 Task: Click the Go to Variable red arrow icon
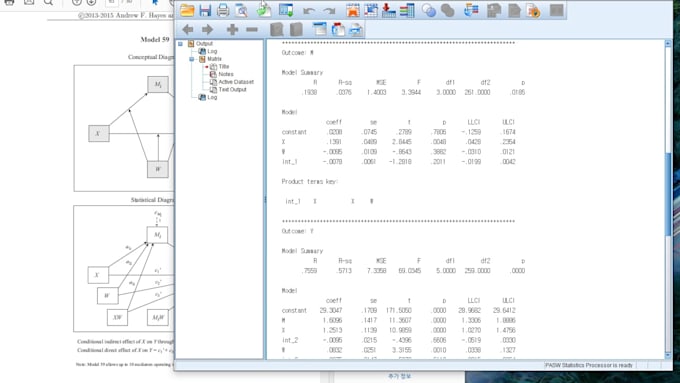pos(389,10)
